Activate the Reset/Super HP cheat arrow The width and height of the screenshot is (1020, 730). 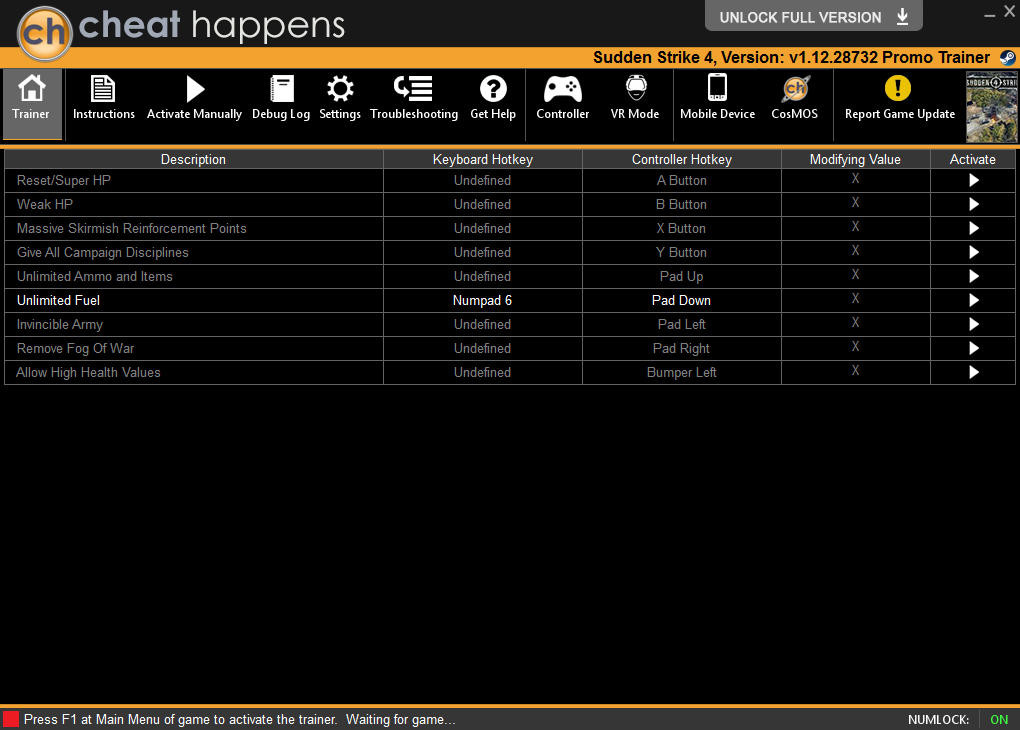pyautogui.click(x=973, y=180)
